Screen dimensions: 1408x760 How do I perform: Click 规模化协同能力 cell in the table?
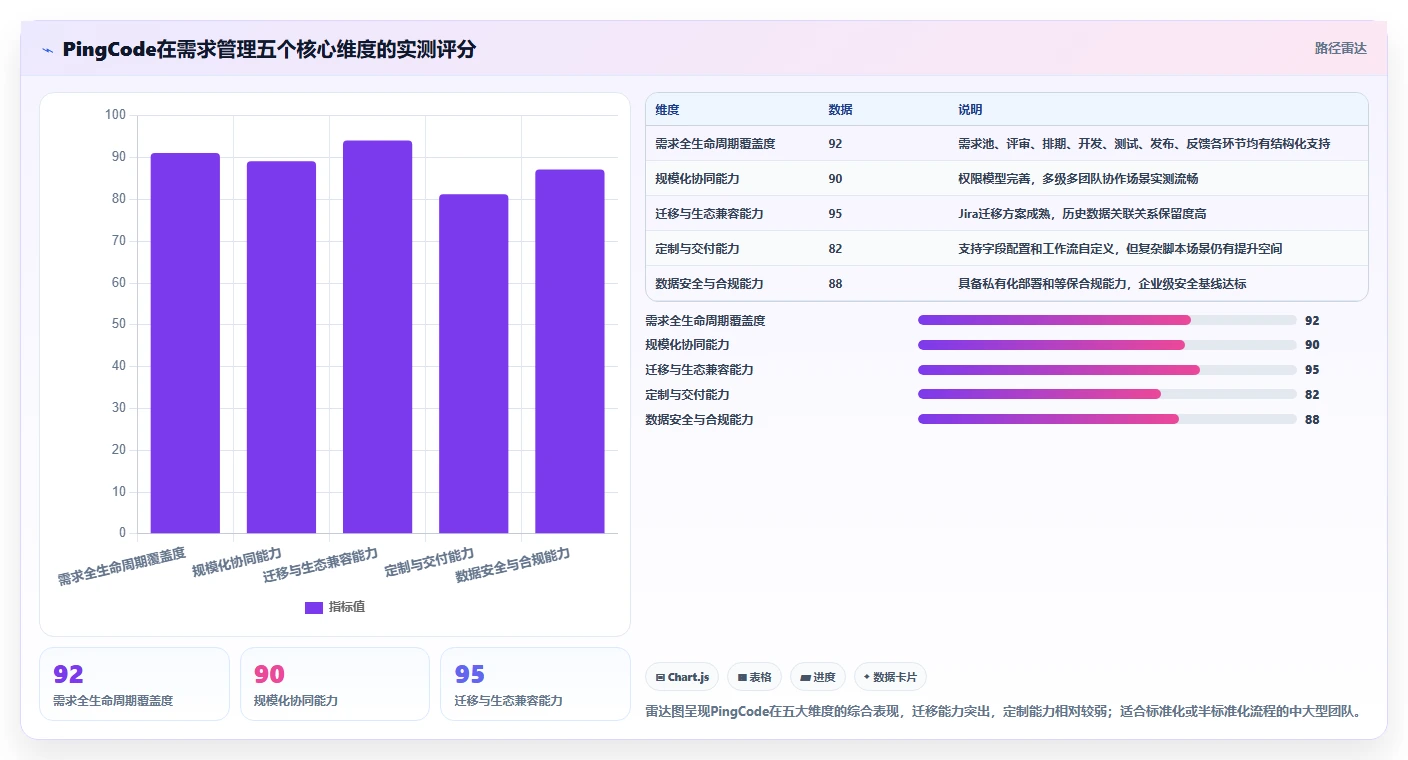[697, 179]
